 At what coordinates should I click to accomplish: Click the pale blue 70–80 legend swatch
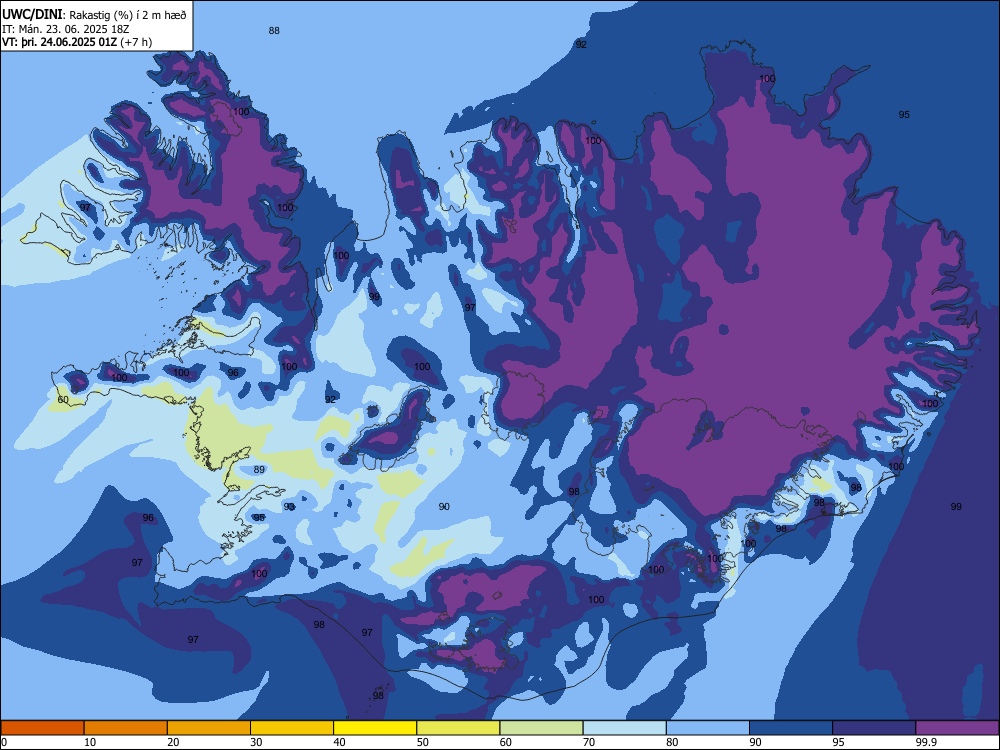pos(624,728)
